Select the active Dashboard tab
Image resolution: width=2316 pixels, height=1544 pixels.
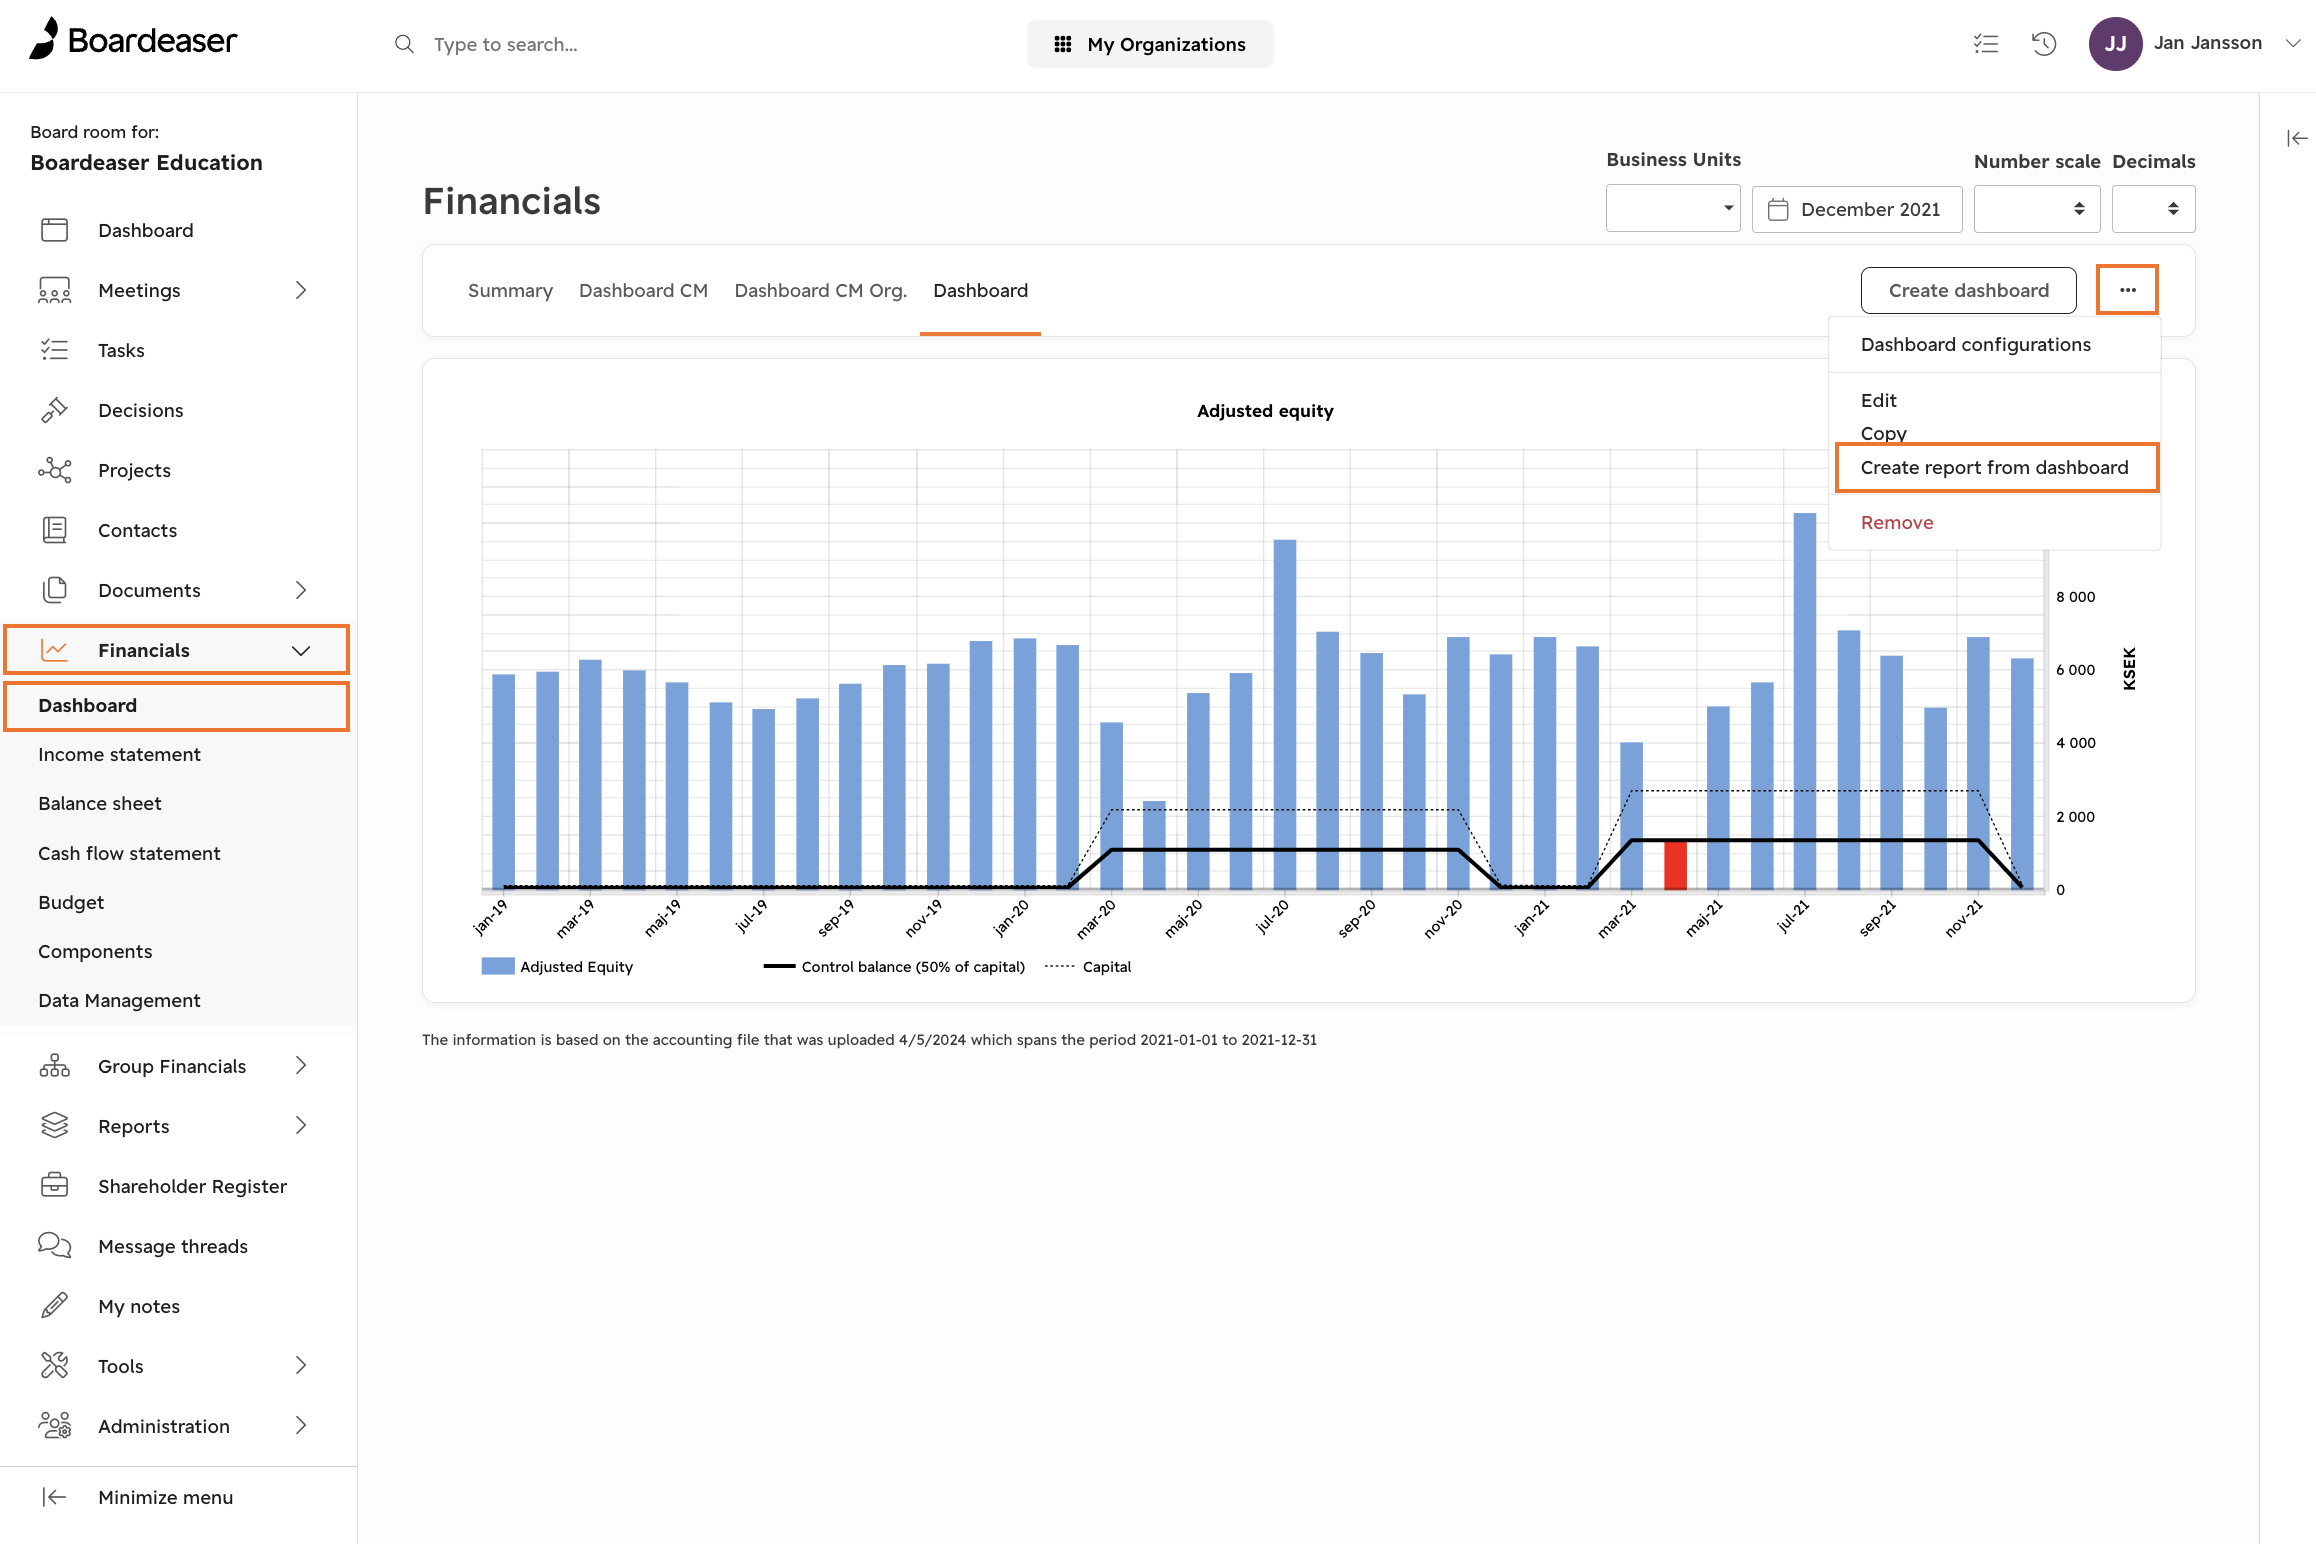[x=980, y=290]
